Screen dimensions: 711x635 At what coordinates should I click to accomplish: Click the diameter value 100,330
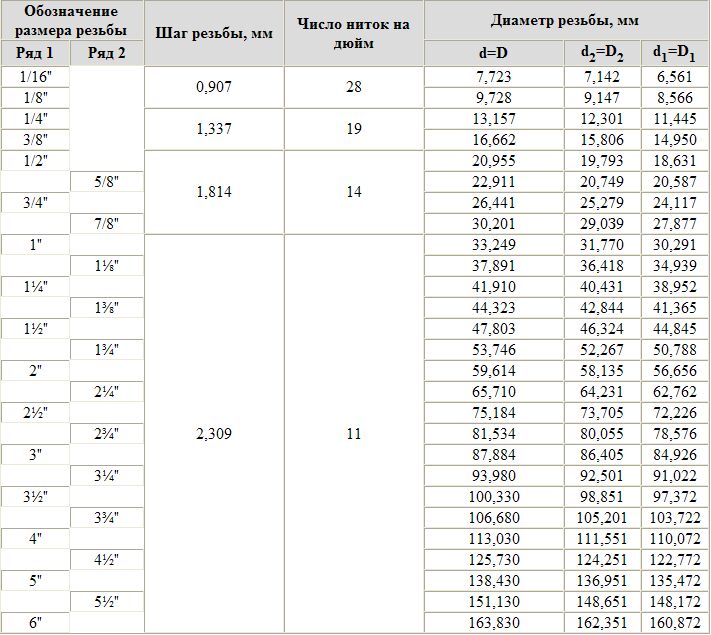tap(494, 497)
